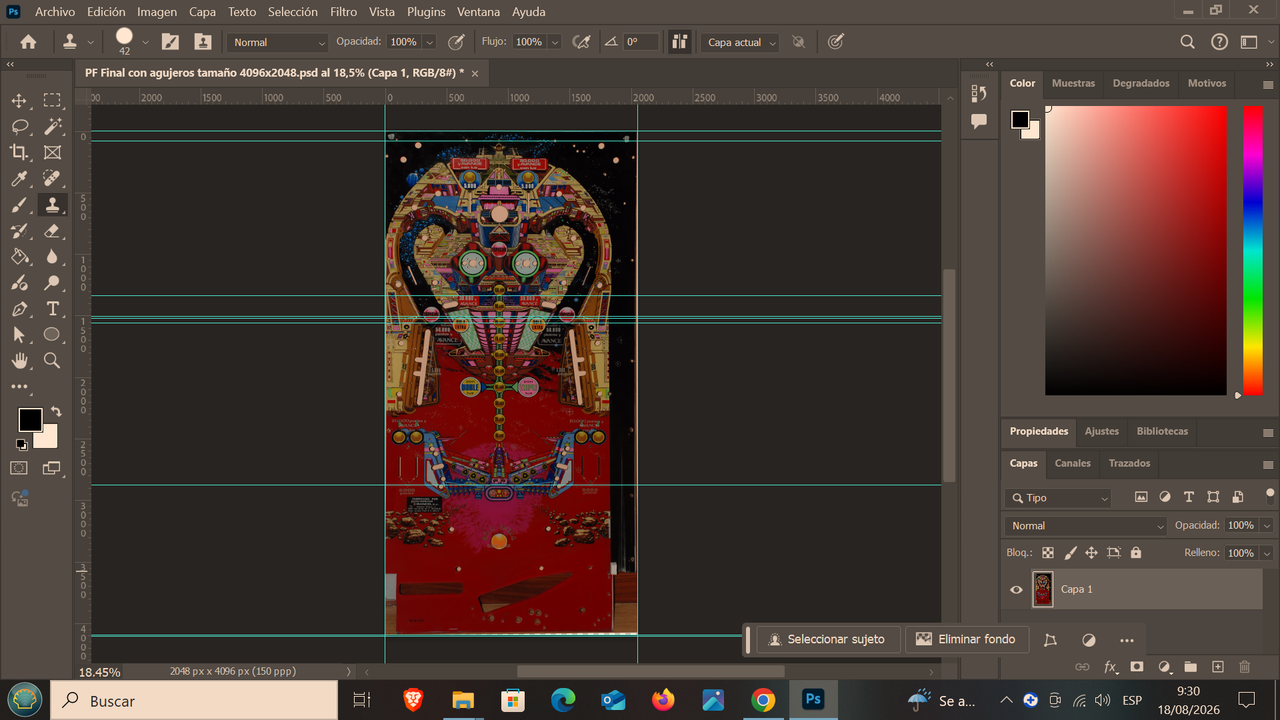Select the Dodge tool
This screenshot has height=720, width=1280.
point(52,283)
